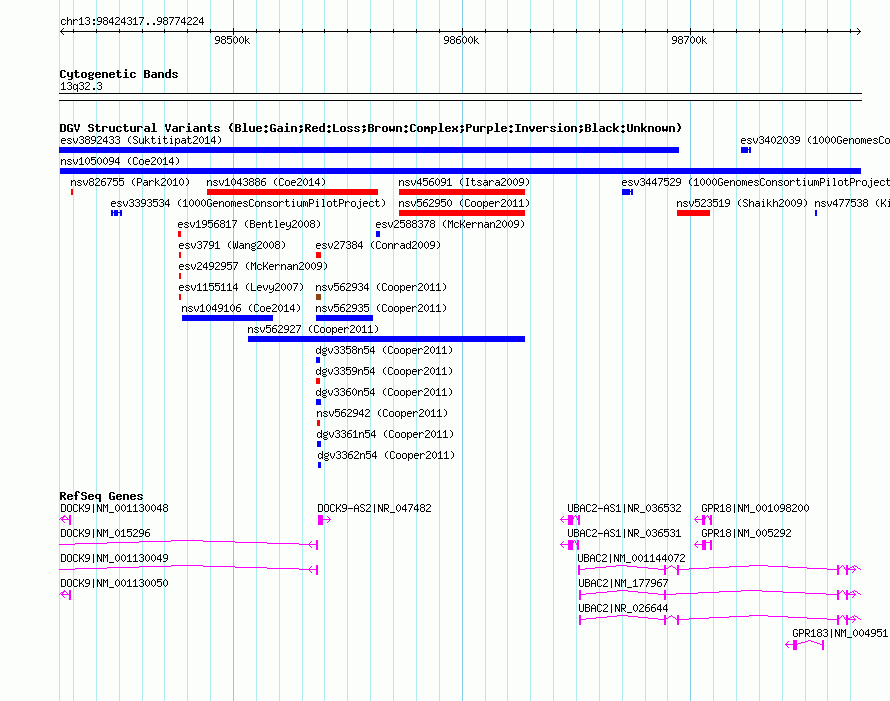Select the blue bar under esv3892433
This screenshot has width=890, height=701.
(x=369, y=150)
